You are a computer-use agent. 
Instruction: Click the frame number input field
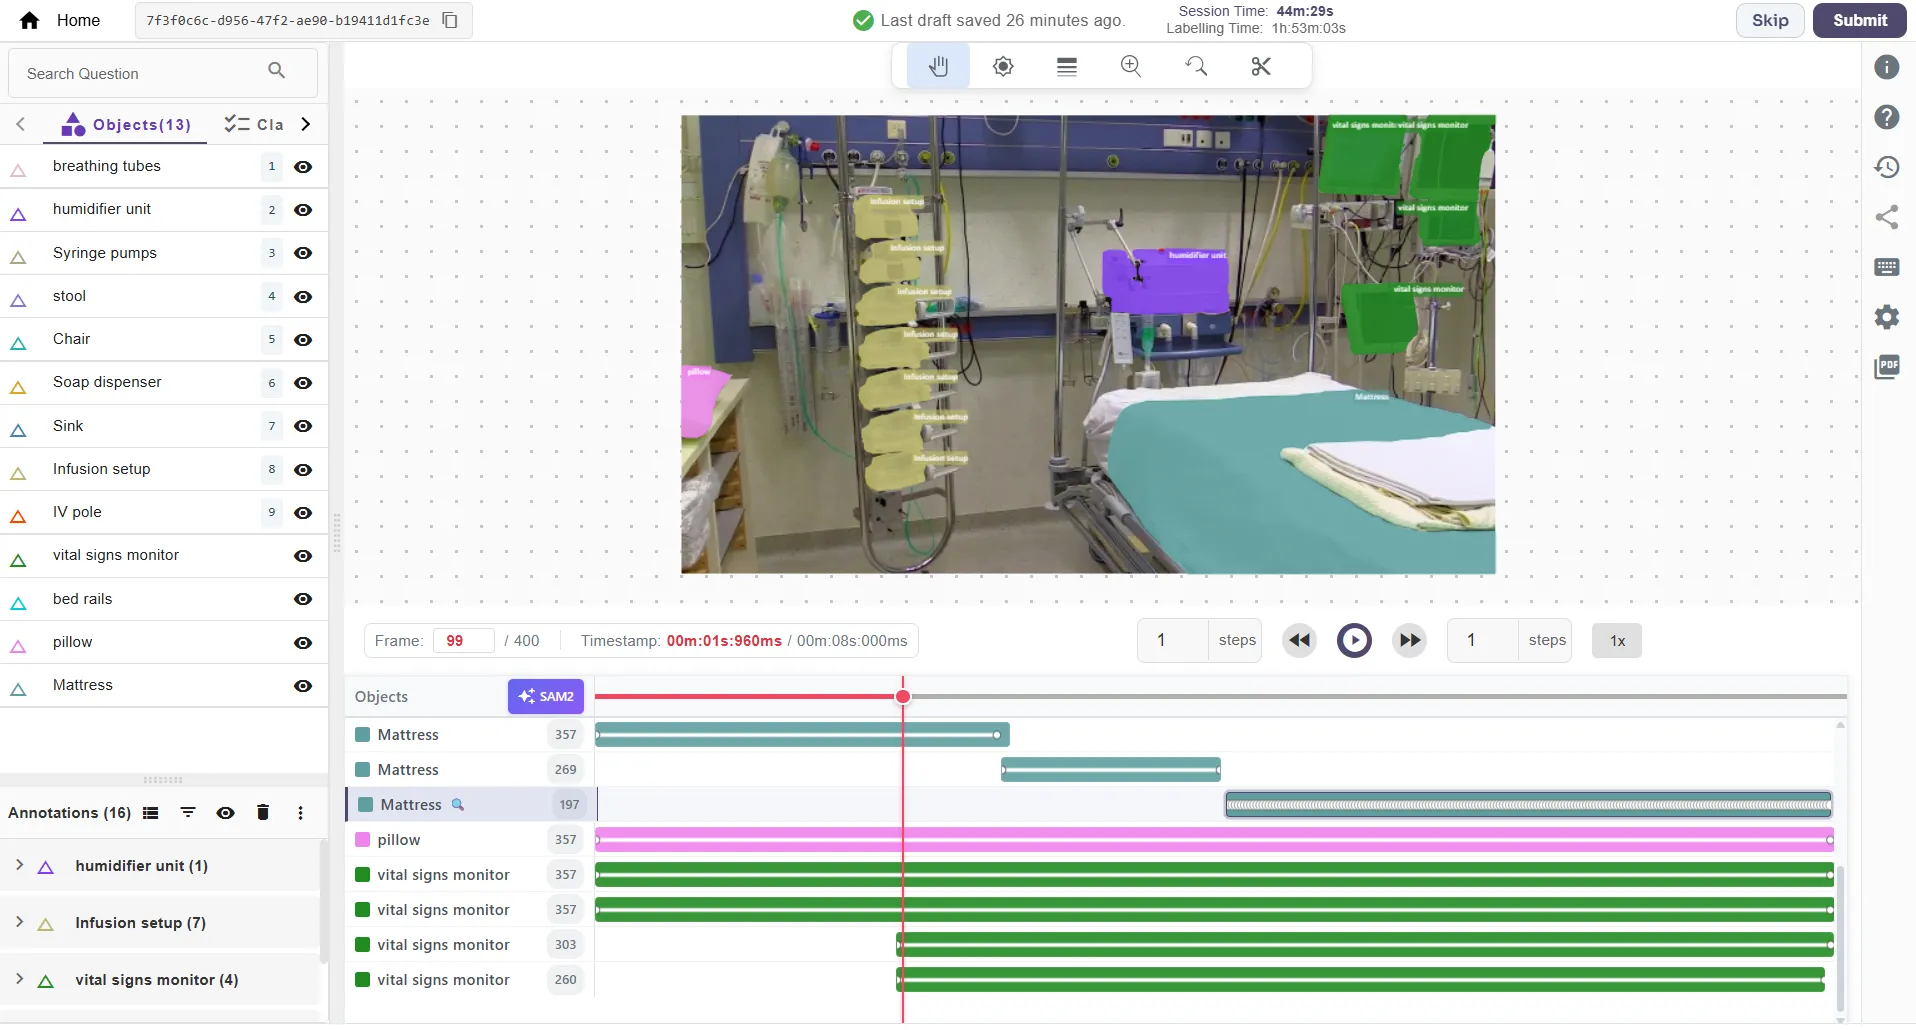463,640
